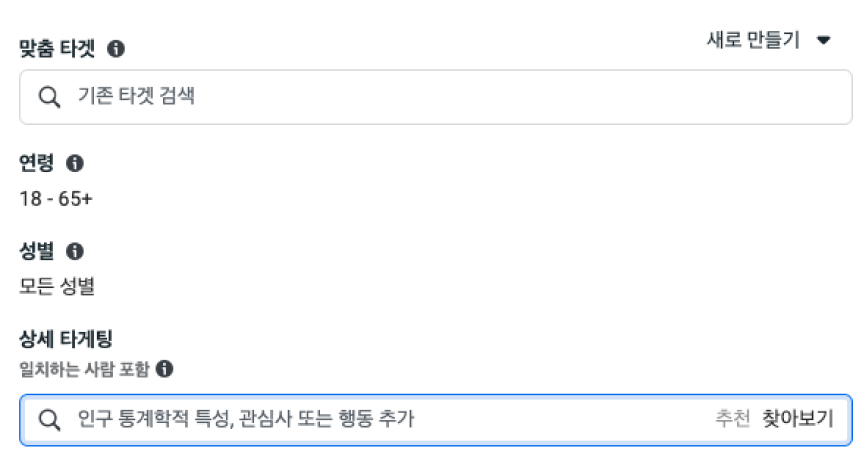Click the info icon beside 맞춤 타겟
This screenshot has width=868, height=465.
pyautogui.click(x=116, y=48)
